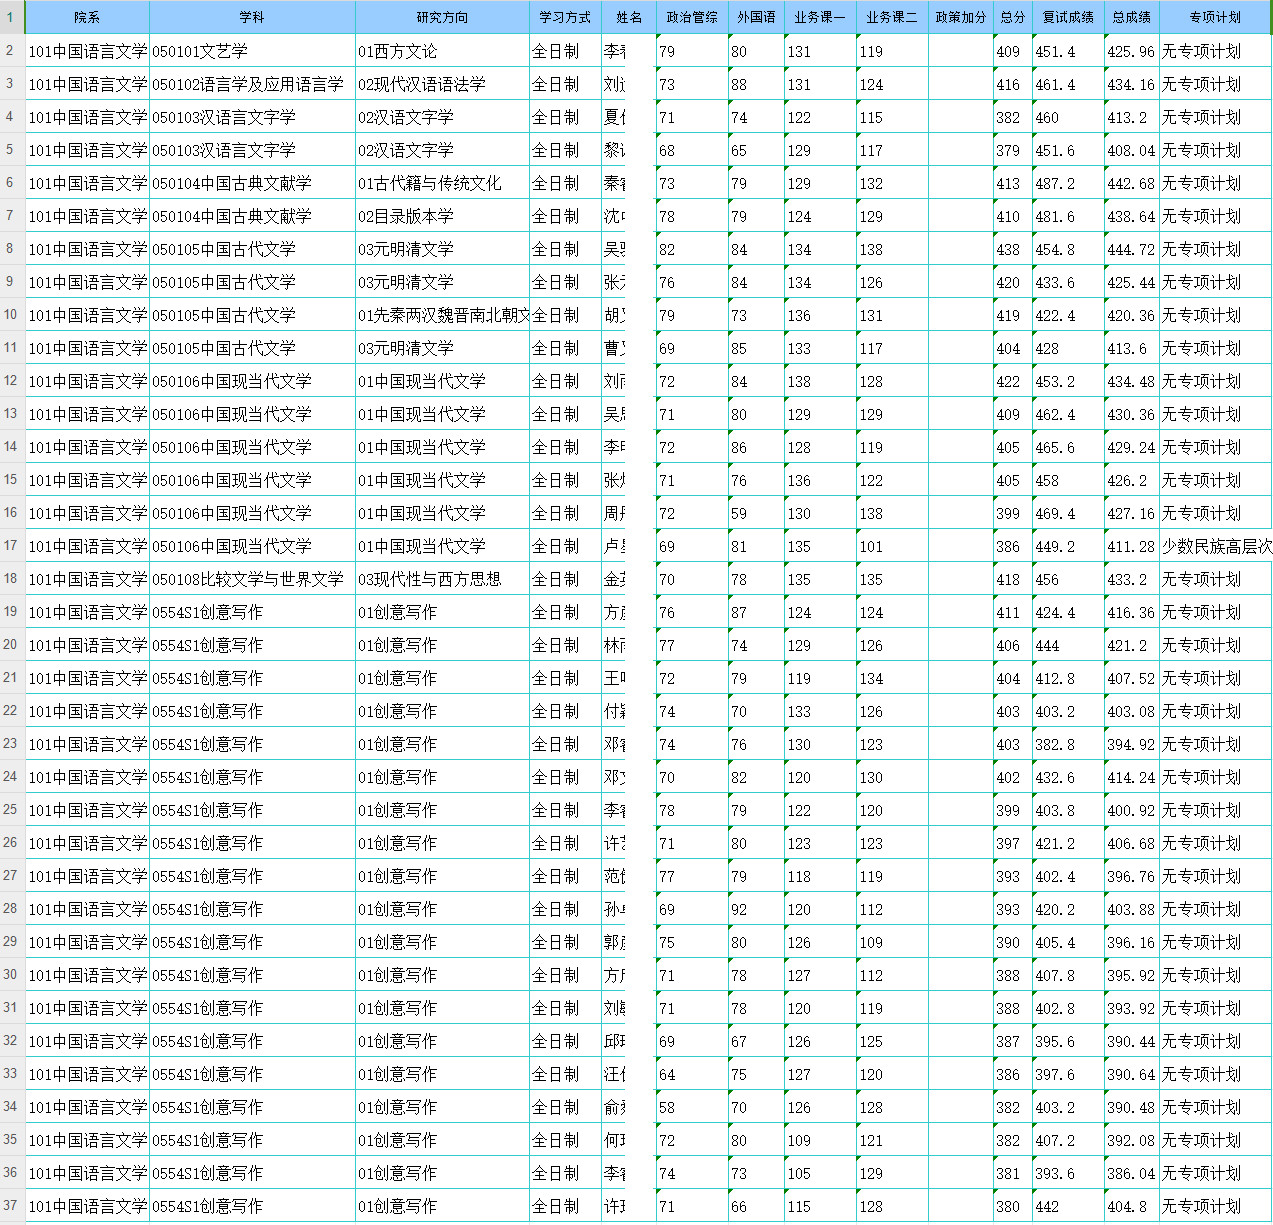This screenshot has width=1273, height=1225.
Task: Click the 03现代性与西方思想 cell
Action: pyautogui.click(x=442, y=580)
